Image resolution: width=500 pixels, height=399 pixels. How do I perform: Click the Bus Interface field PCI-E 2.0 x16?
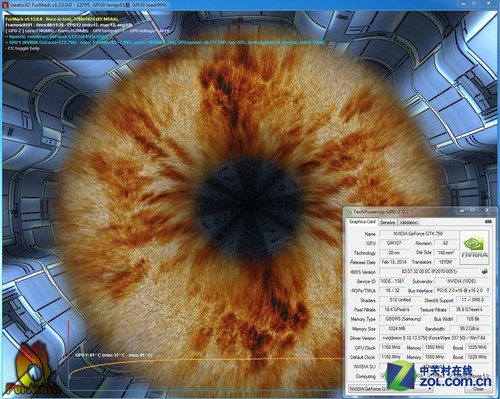(x=459, y=290)
